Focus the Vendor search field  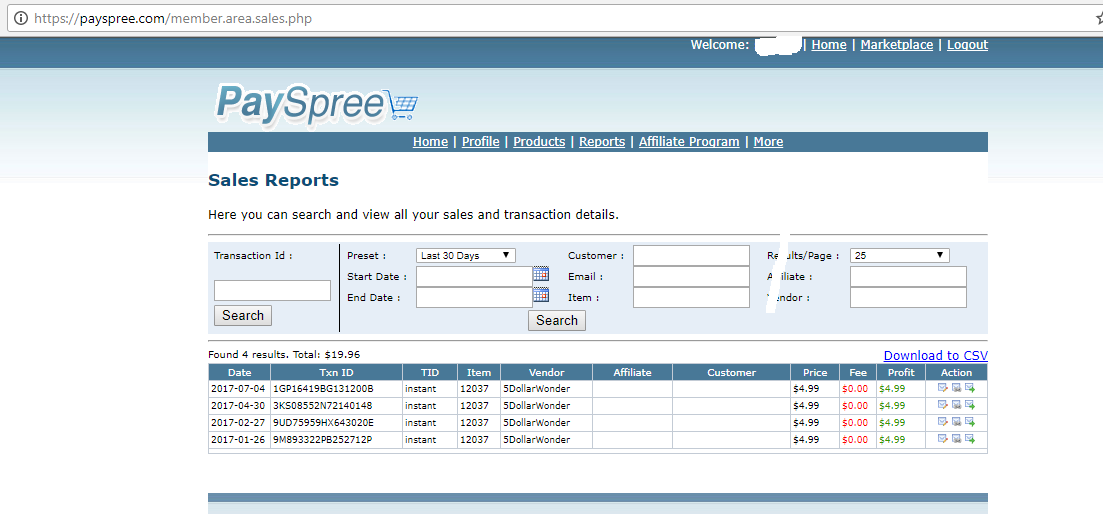click(908, 297)
